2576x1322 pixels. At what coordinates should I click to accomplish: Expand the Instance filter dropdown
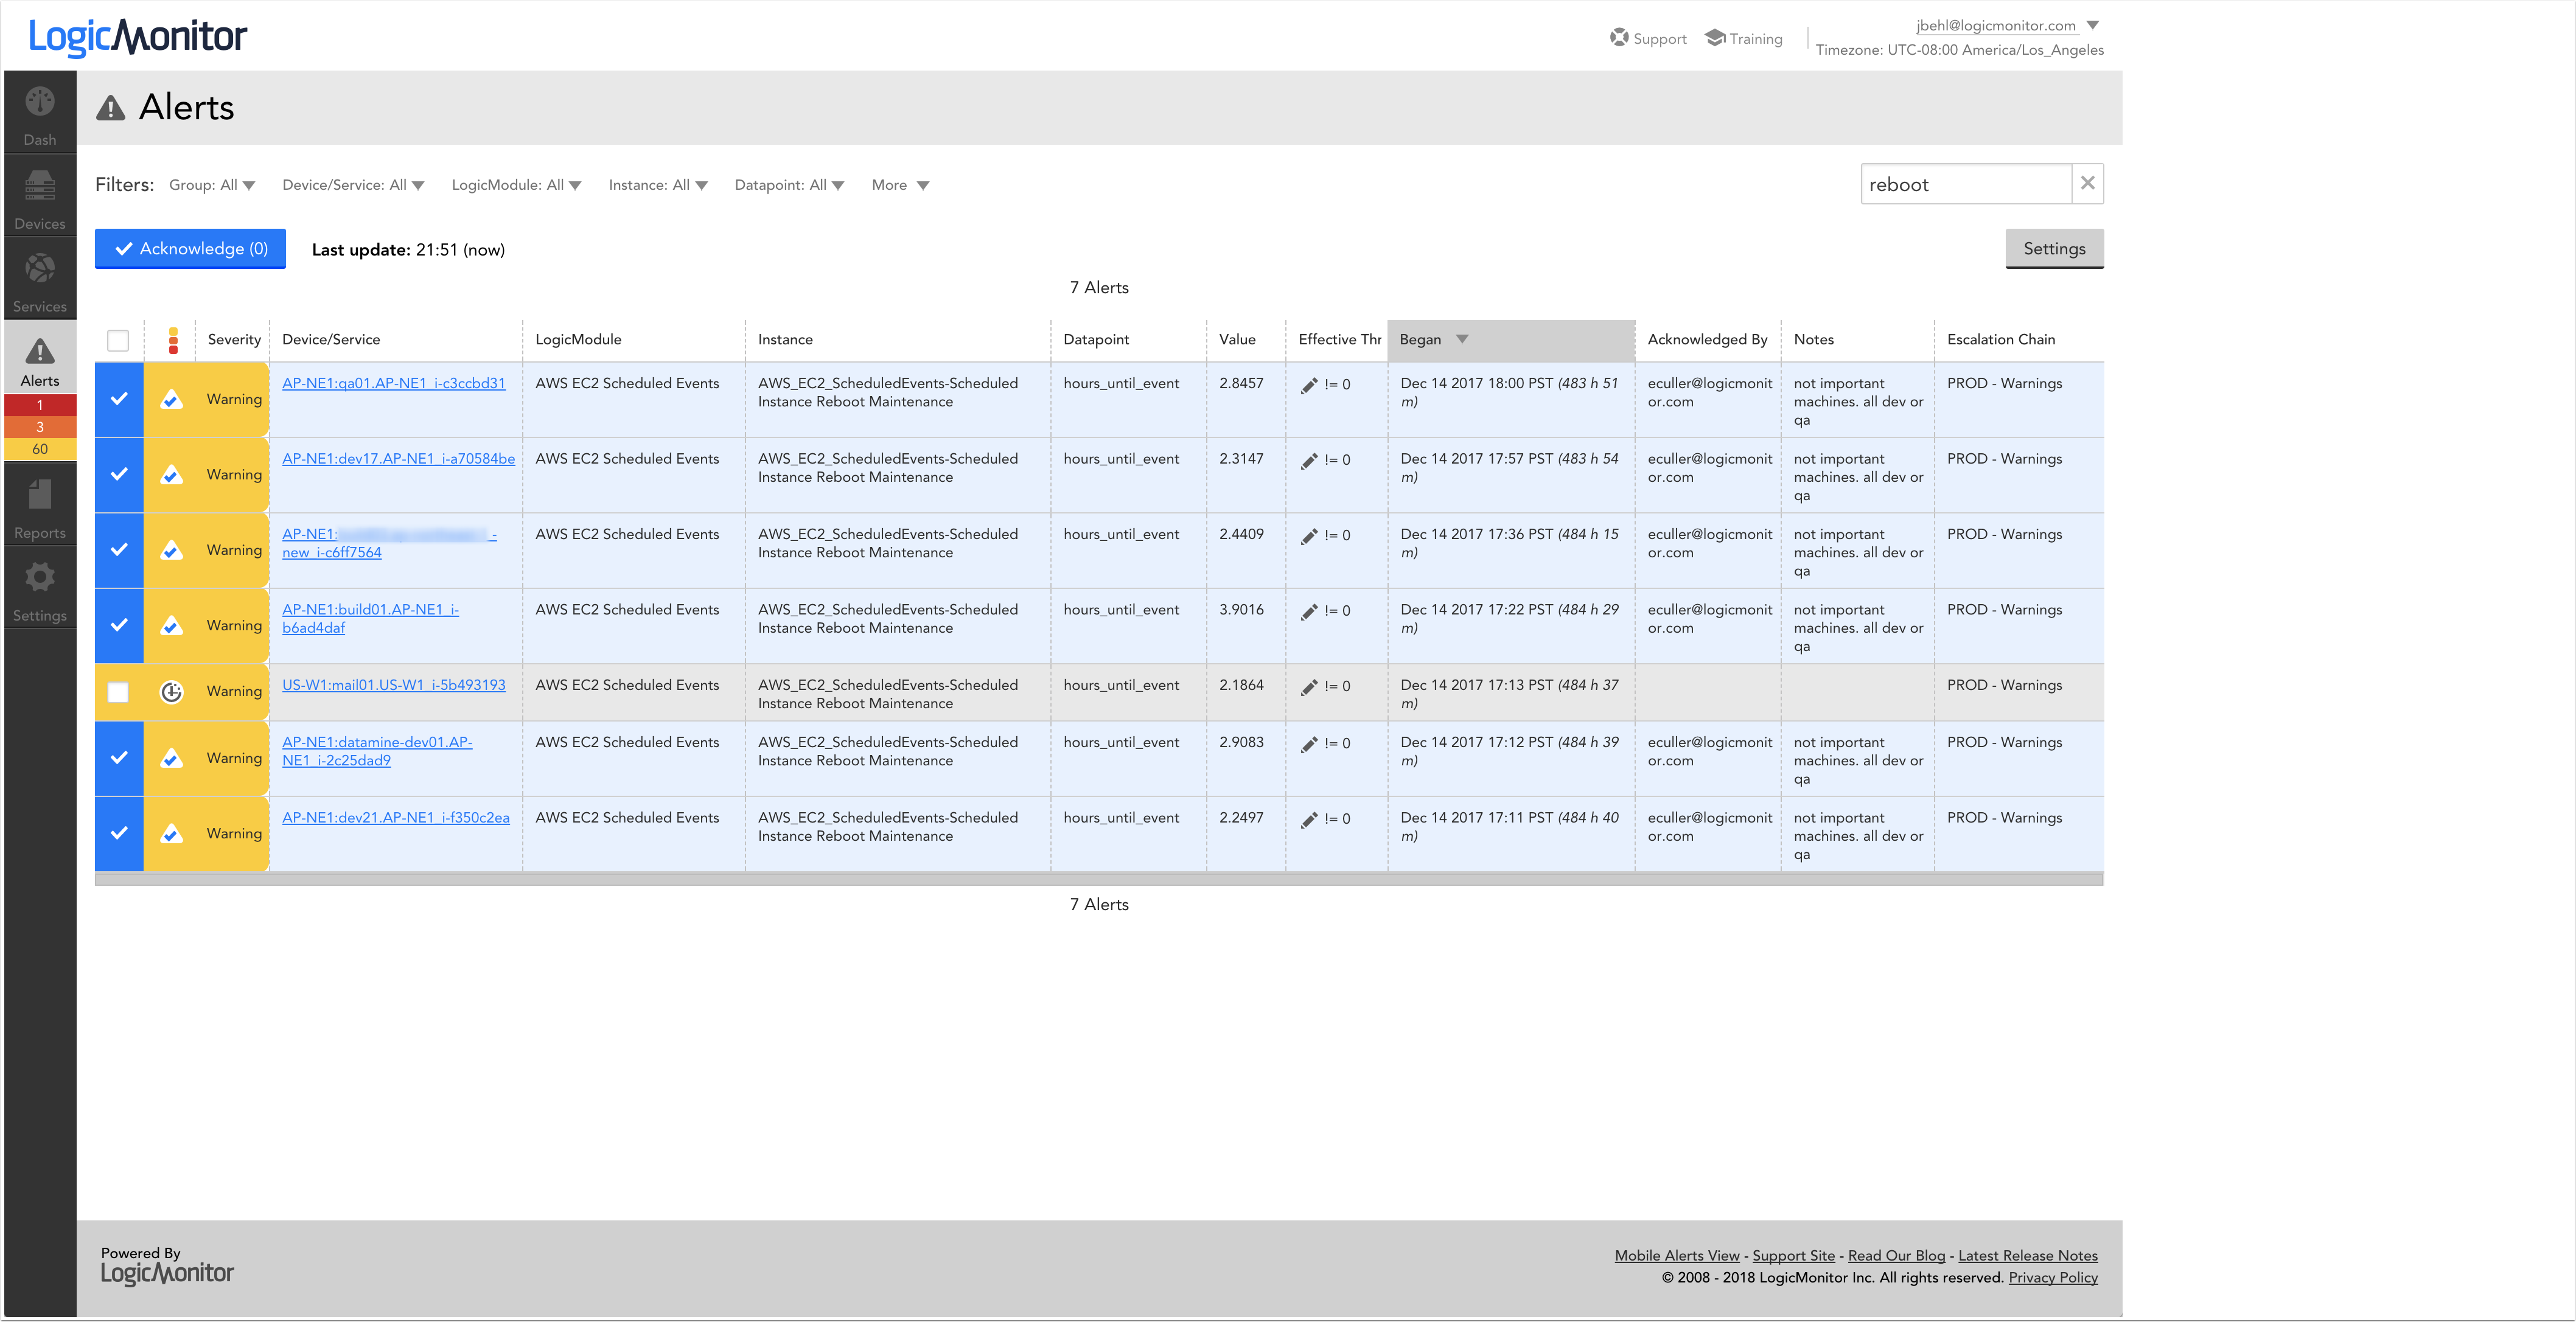pyautogui.click(x=658, y=185)
